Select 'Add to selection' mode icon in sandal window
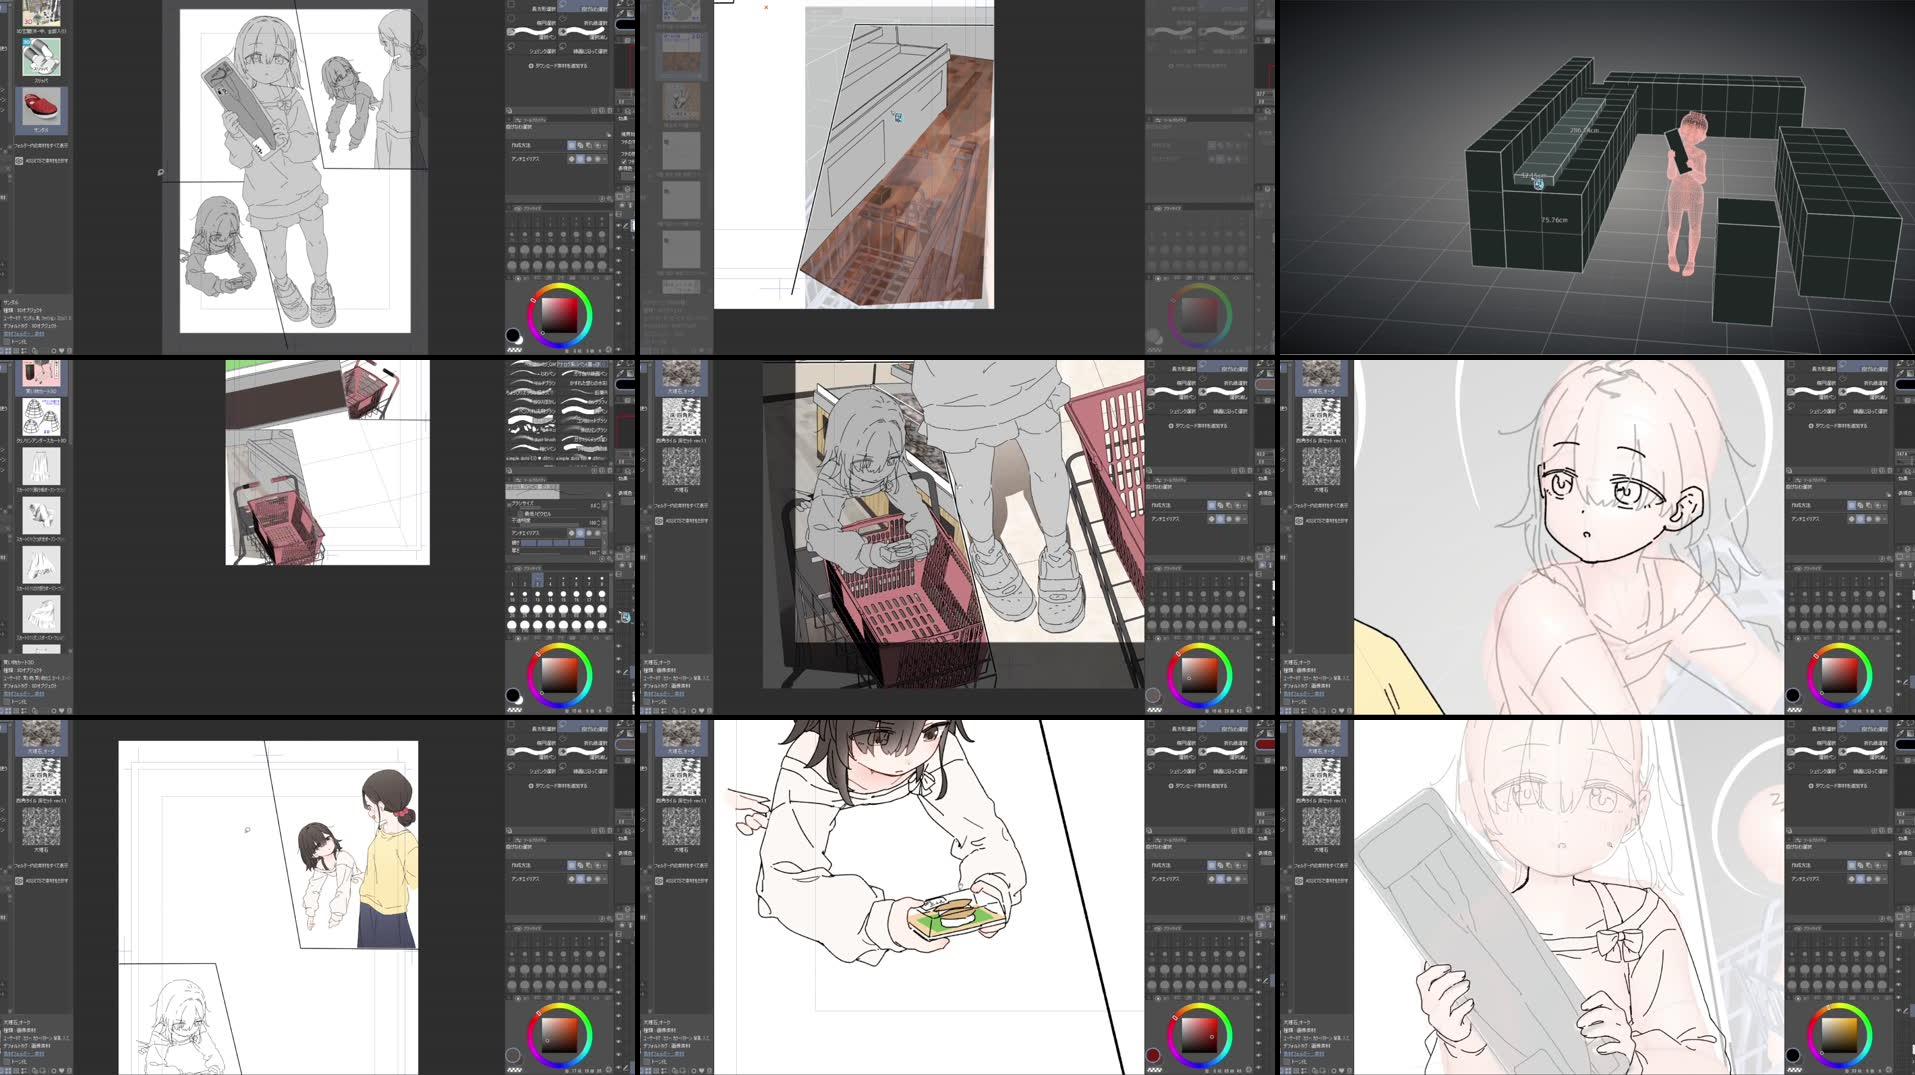This screenshot has height=1075, width=1915. pyautogui.click(x=580, y=145)
